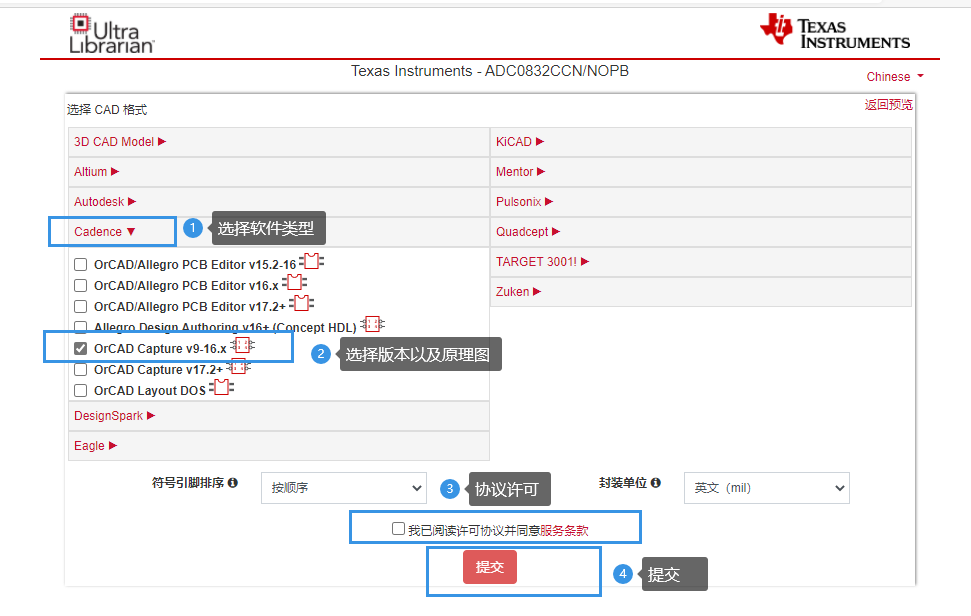Click the Texas Instruments logo
Screen dimensions: 971x616
tap(835, 32)
